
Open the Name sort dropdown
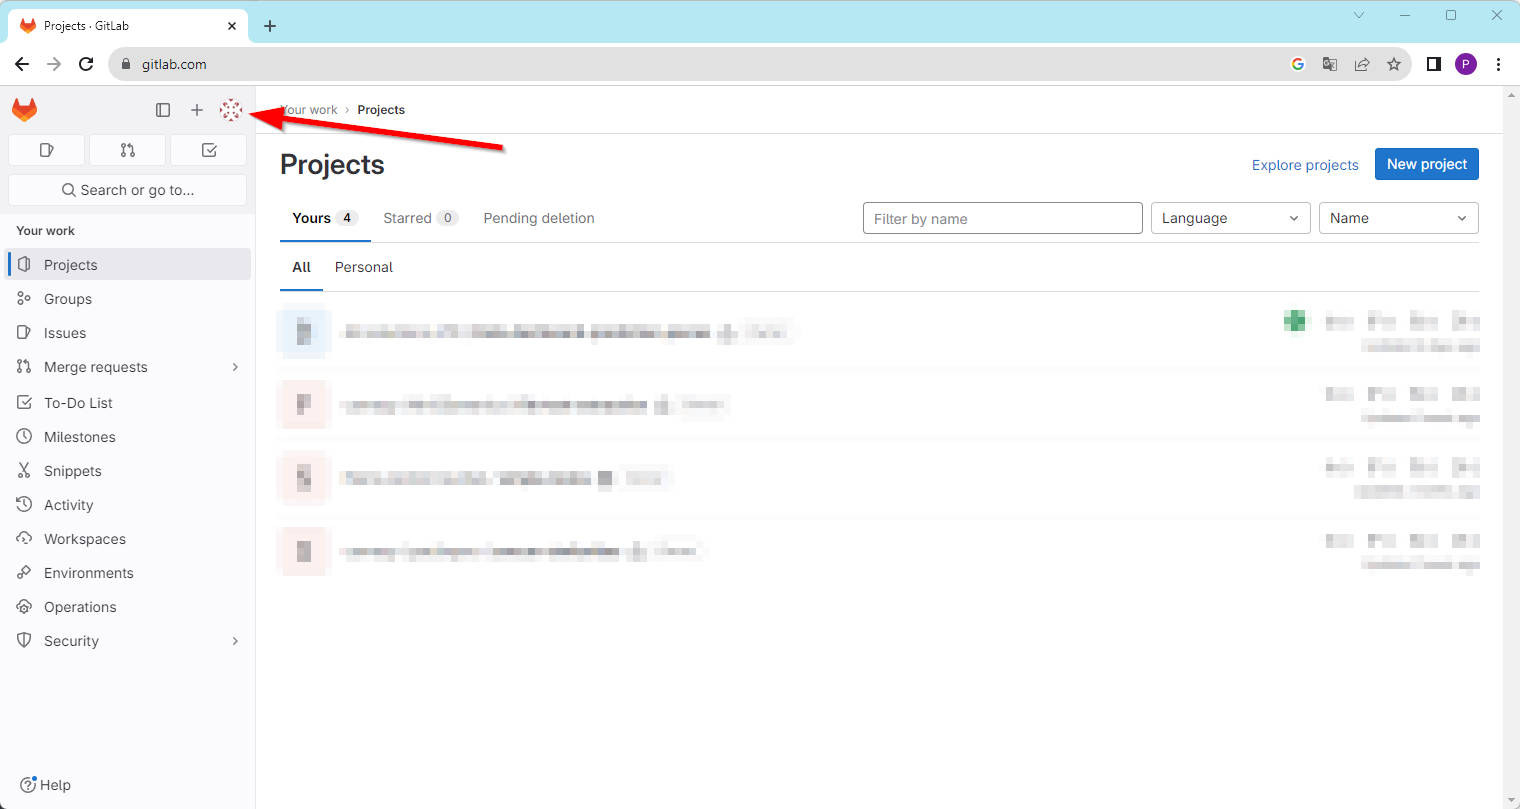coord(1398,218)
